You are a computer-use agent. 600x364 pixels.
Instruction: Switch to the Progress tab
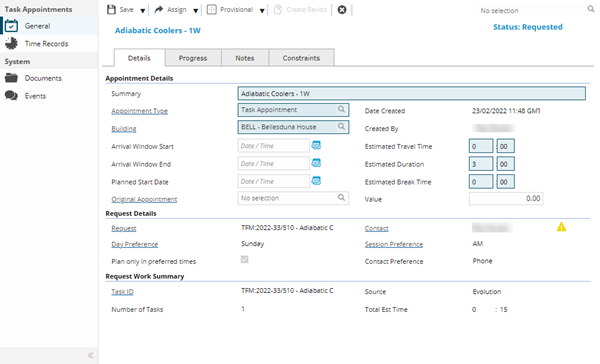(x=193, y=58)
